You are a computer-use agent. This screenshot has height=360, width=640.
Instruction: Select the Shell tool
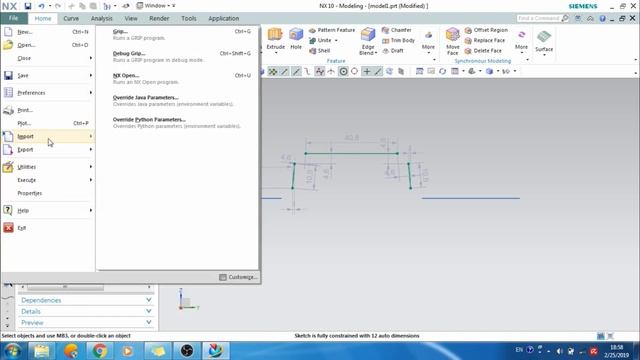(320, 51)
